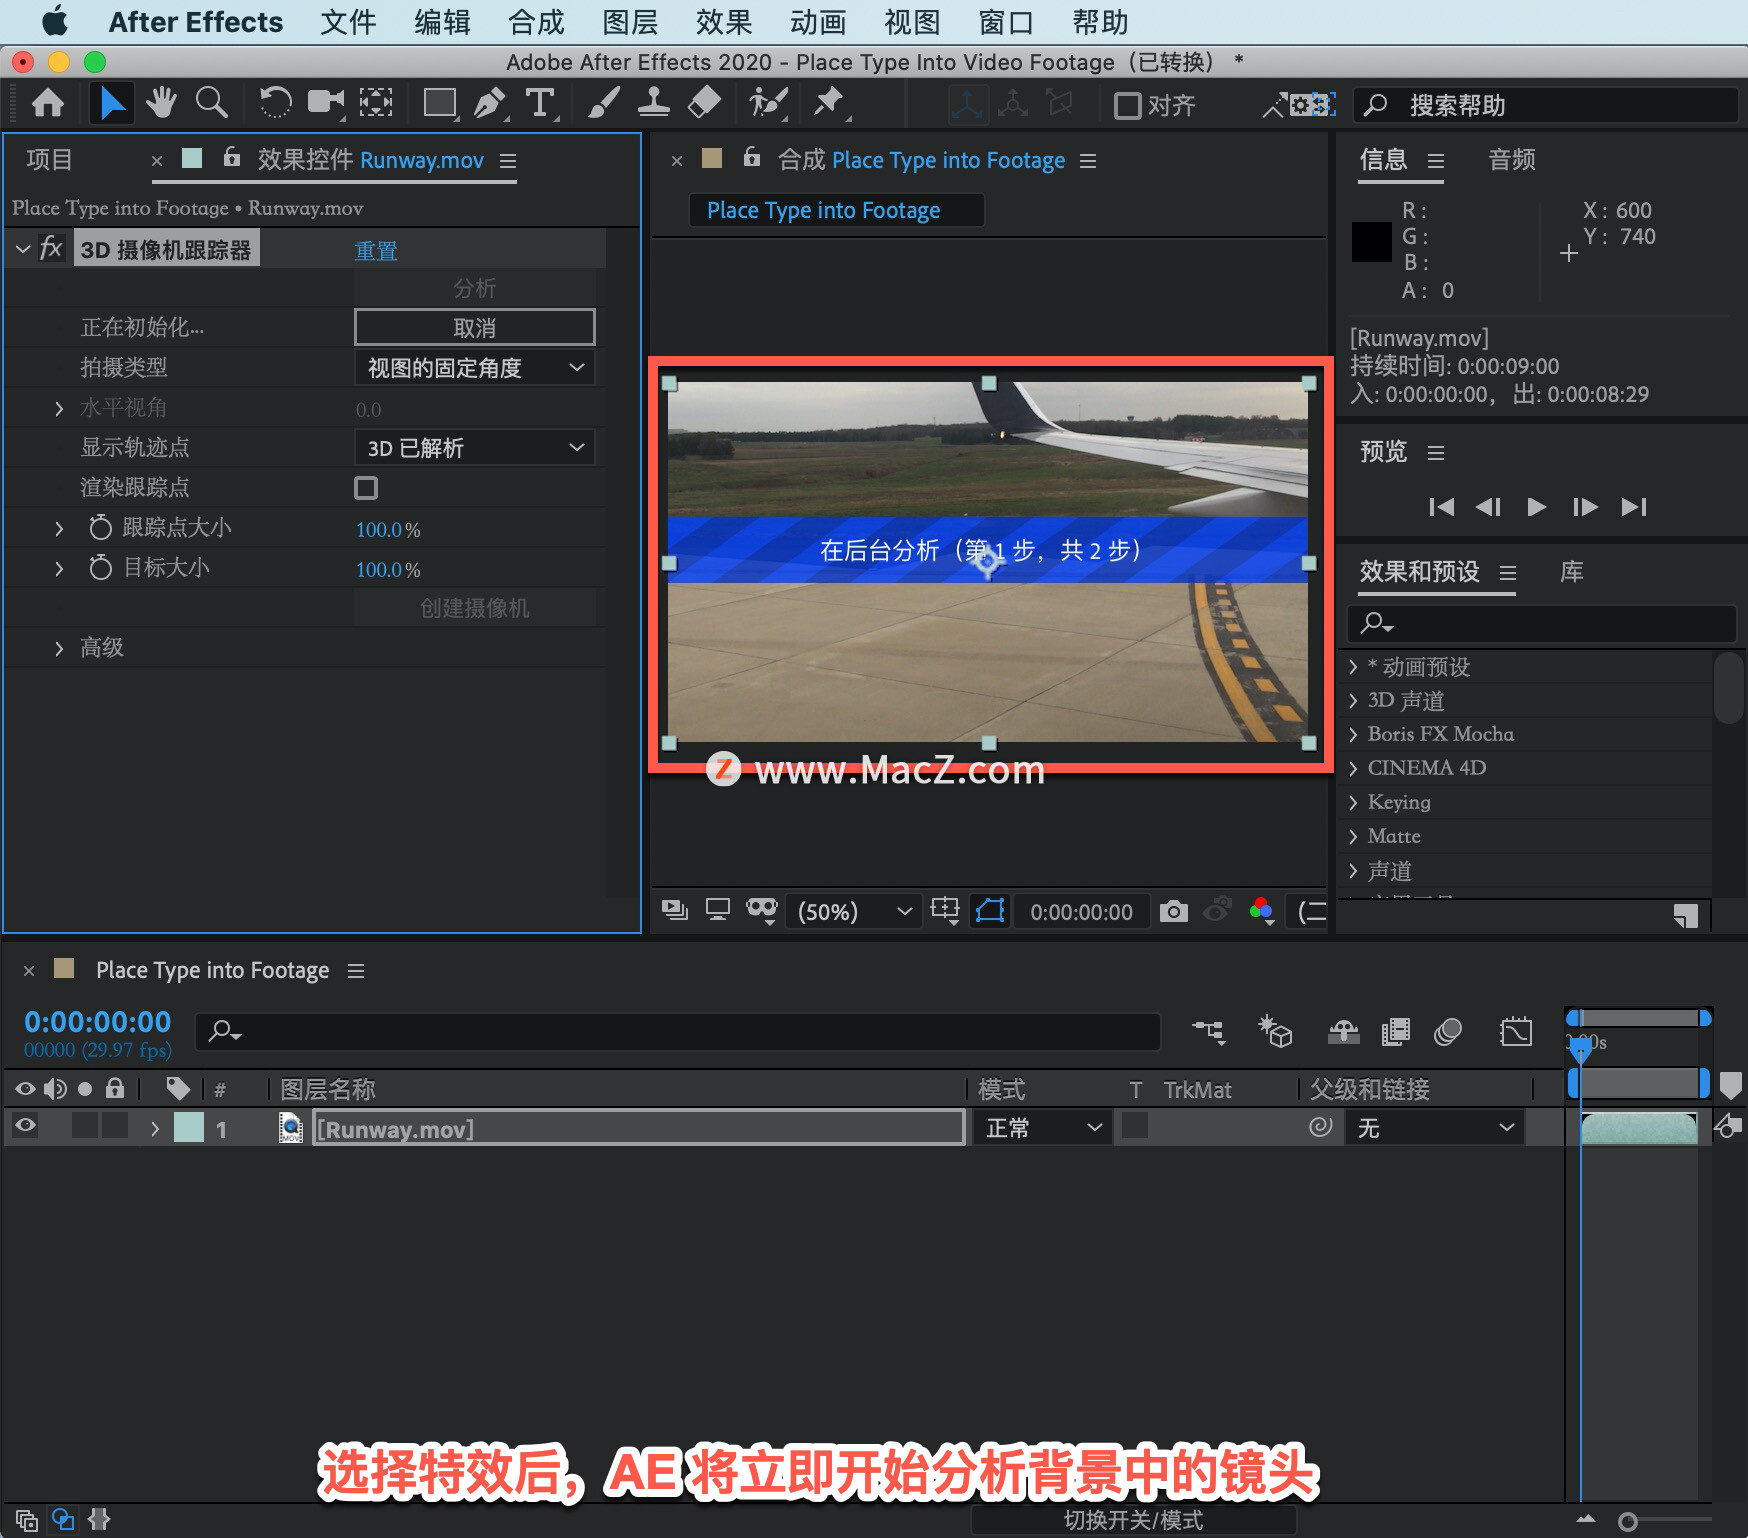Jump to the last frame in preview
Viewport: 1748px width, 1538px height.
pos(1634,507)
